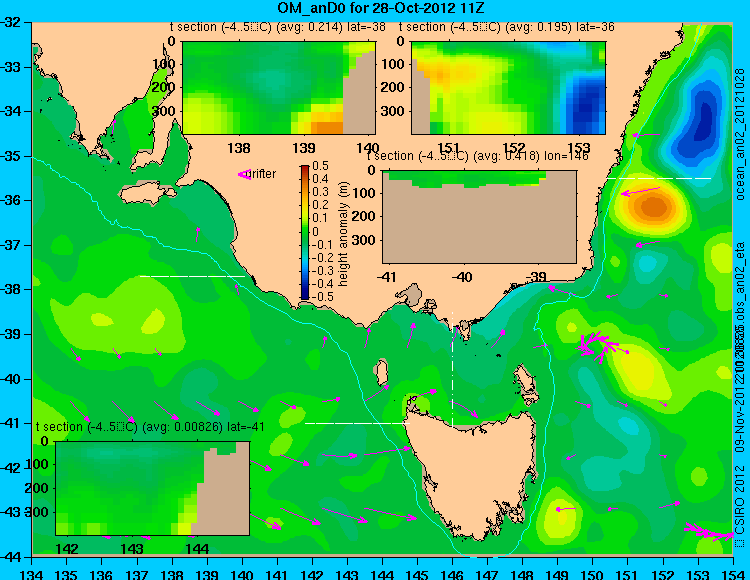The width and height of the screenshot is (750, 580).
Task: Click the 152 label under the lat=-36 inset
Action: 514,148
